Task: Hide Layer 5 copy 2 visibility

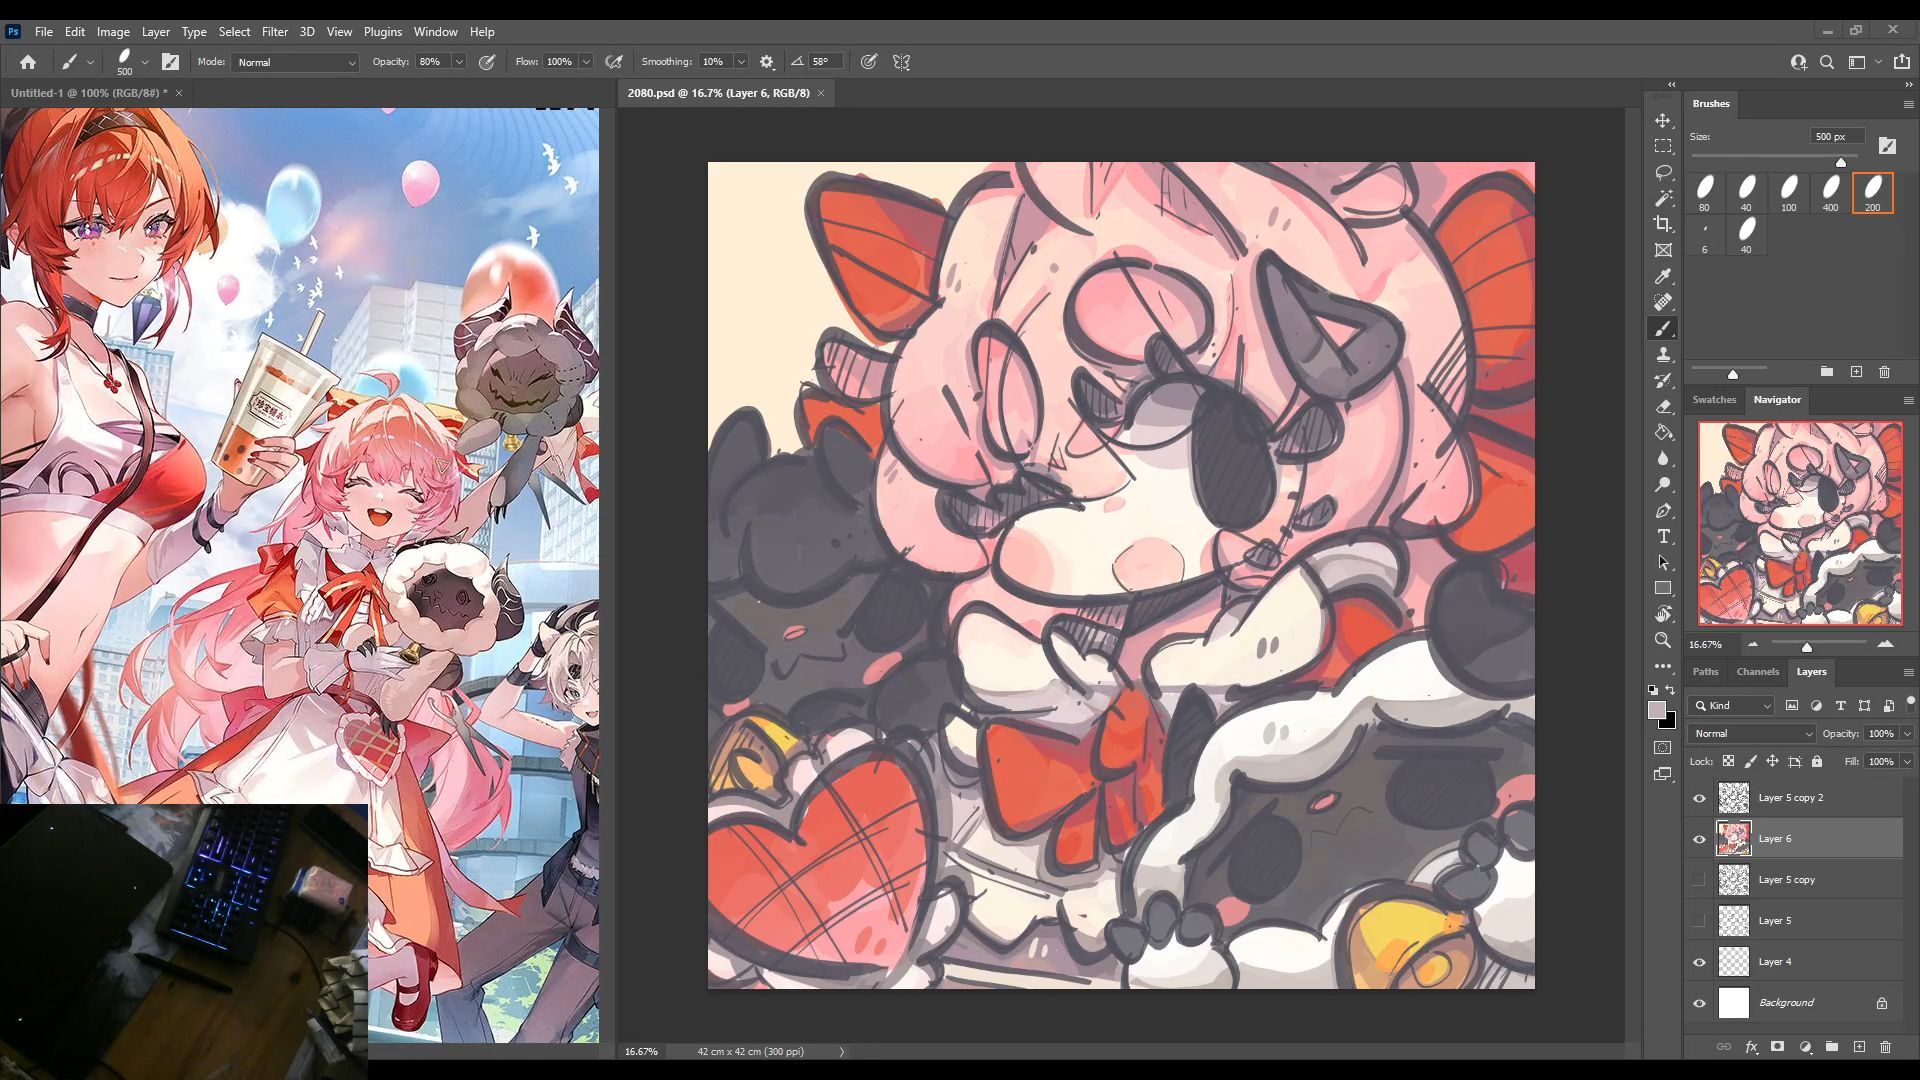Action: 1699,798
